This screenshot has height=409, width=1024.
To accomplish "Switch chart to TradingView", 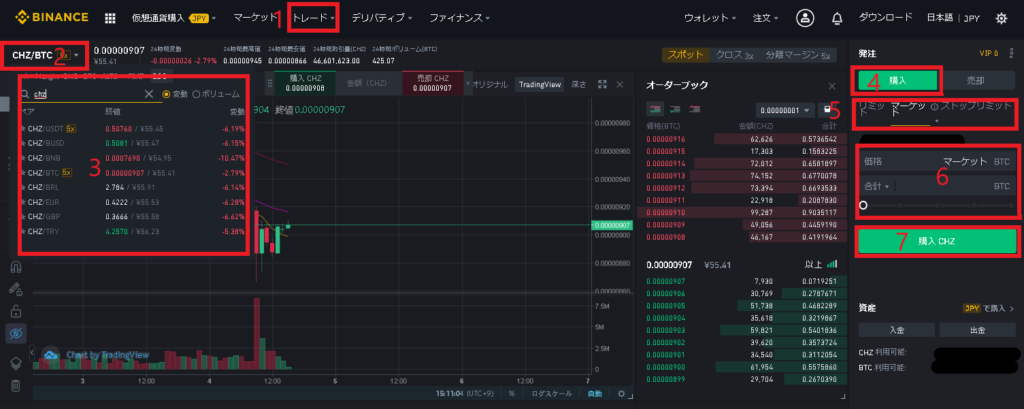I will click(541, 84).
